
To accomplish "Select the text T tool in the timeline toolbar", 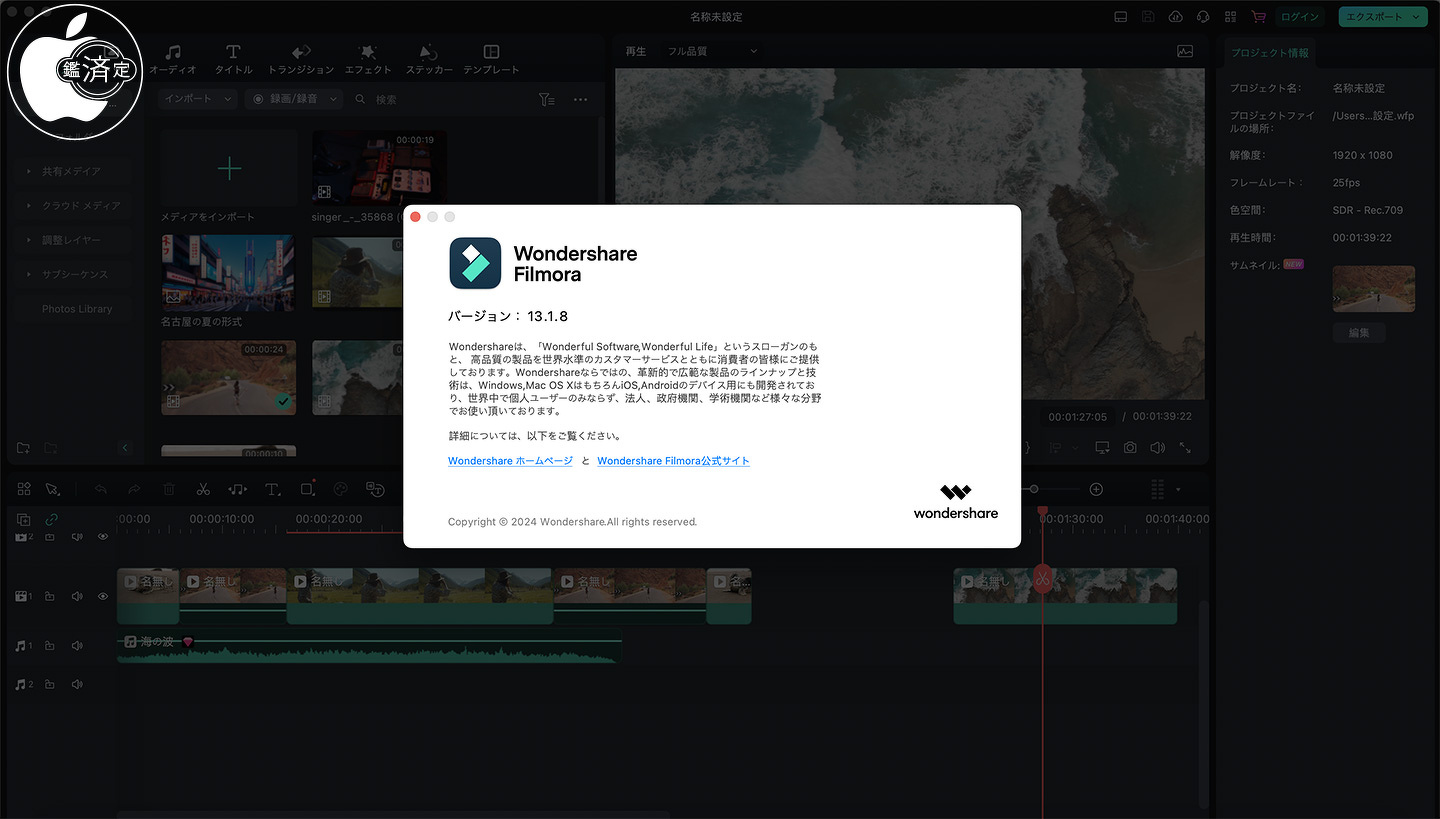I will coord(272,489).
